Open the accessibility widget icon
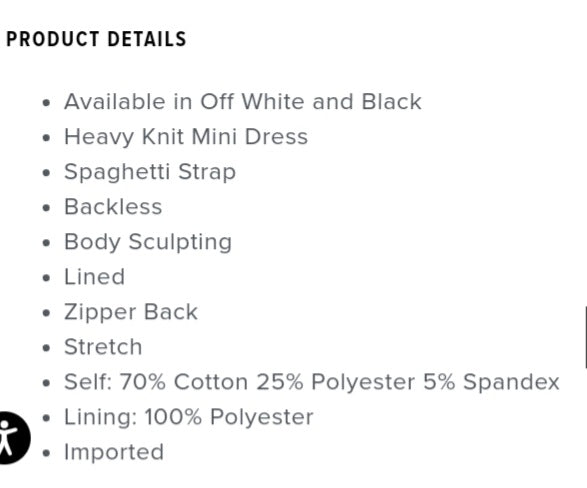This screenshot has height=488, width=587. [13, 438]
